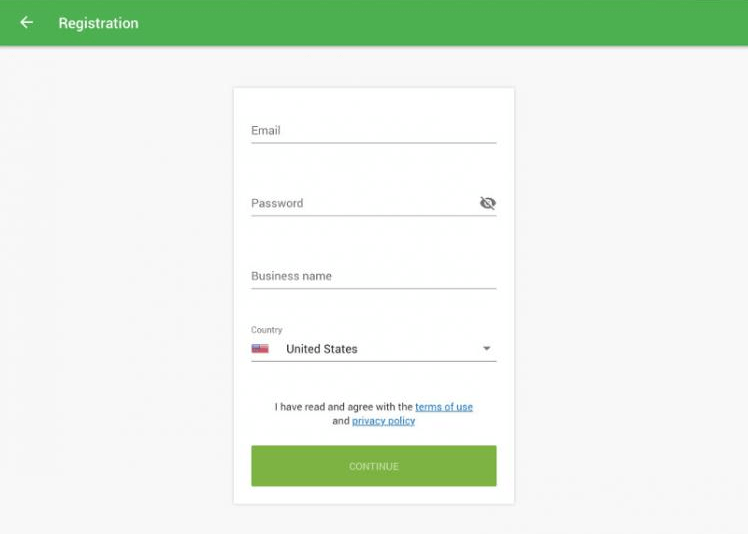Click the "Business name" placeholder label
The width and height of the screenshot is (748, 534).
pos(291,276)
